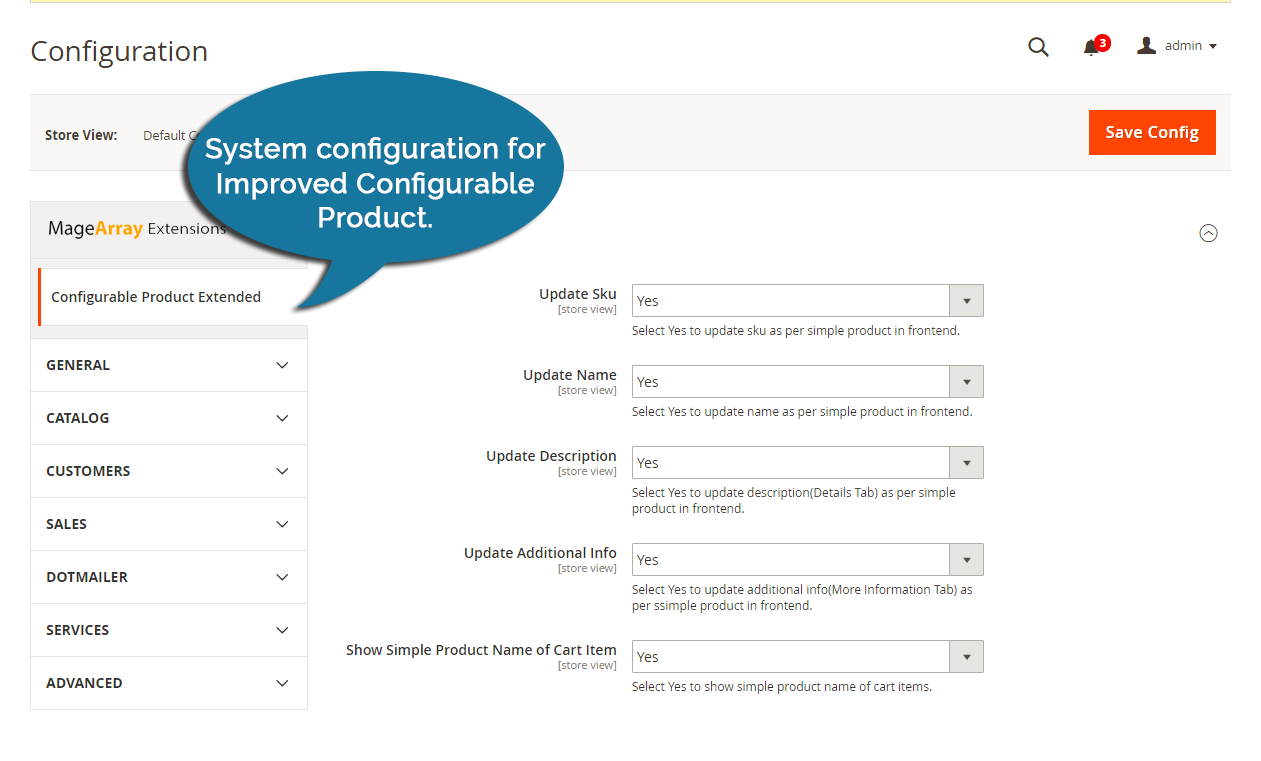
Task: Expand the CUSTOMERS section
Action: 169,471
